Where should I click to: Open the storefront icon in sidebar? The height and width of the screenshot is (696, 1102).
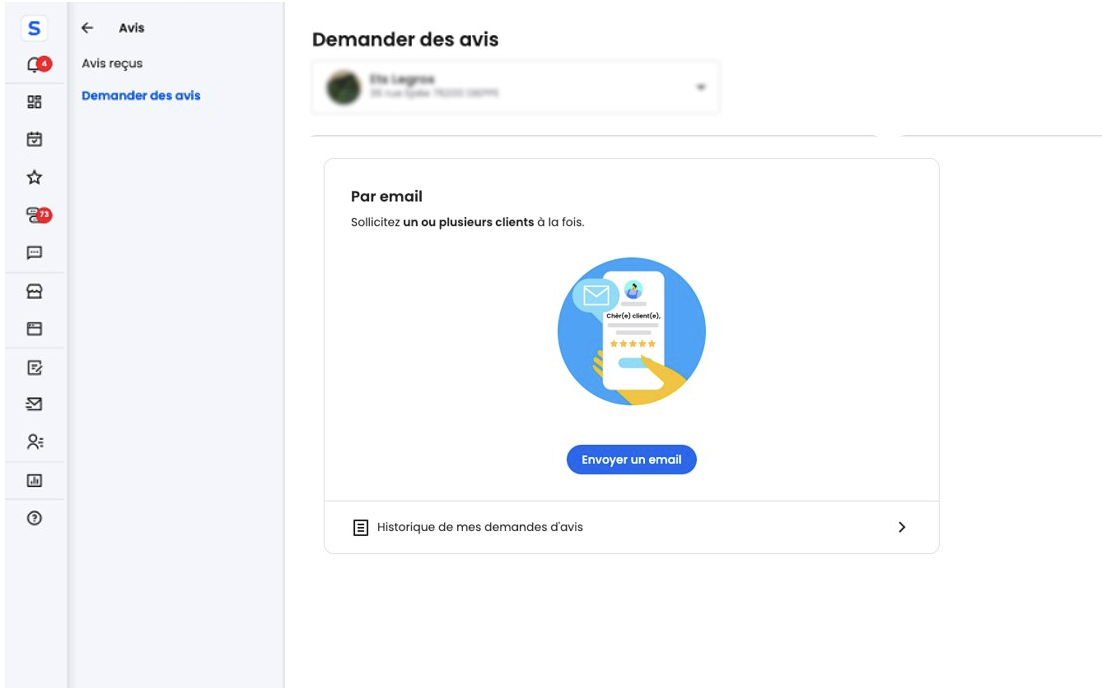pyautogui.click(x=34, y=291)
